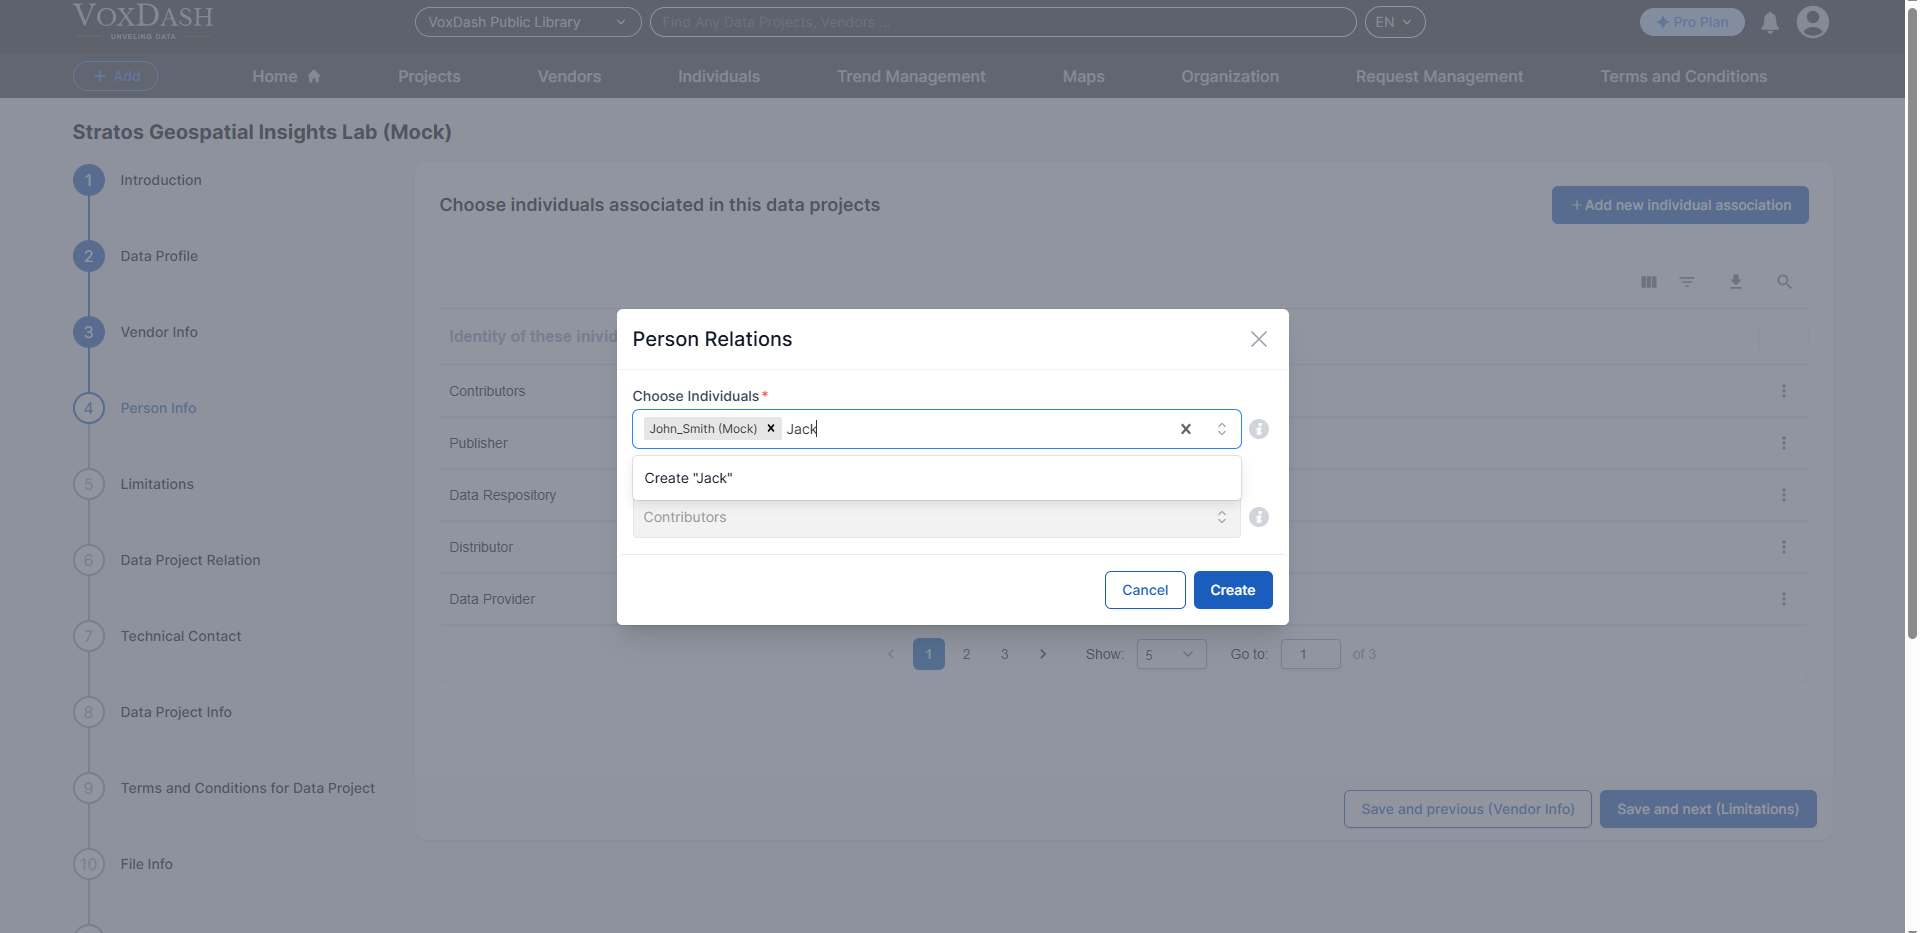The width and height of the screenshot is (1920, 933).
Task: Open notifications bell
Action: 1769,22
